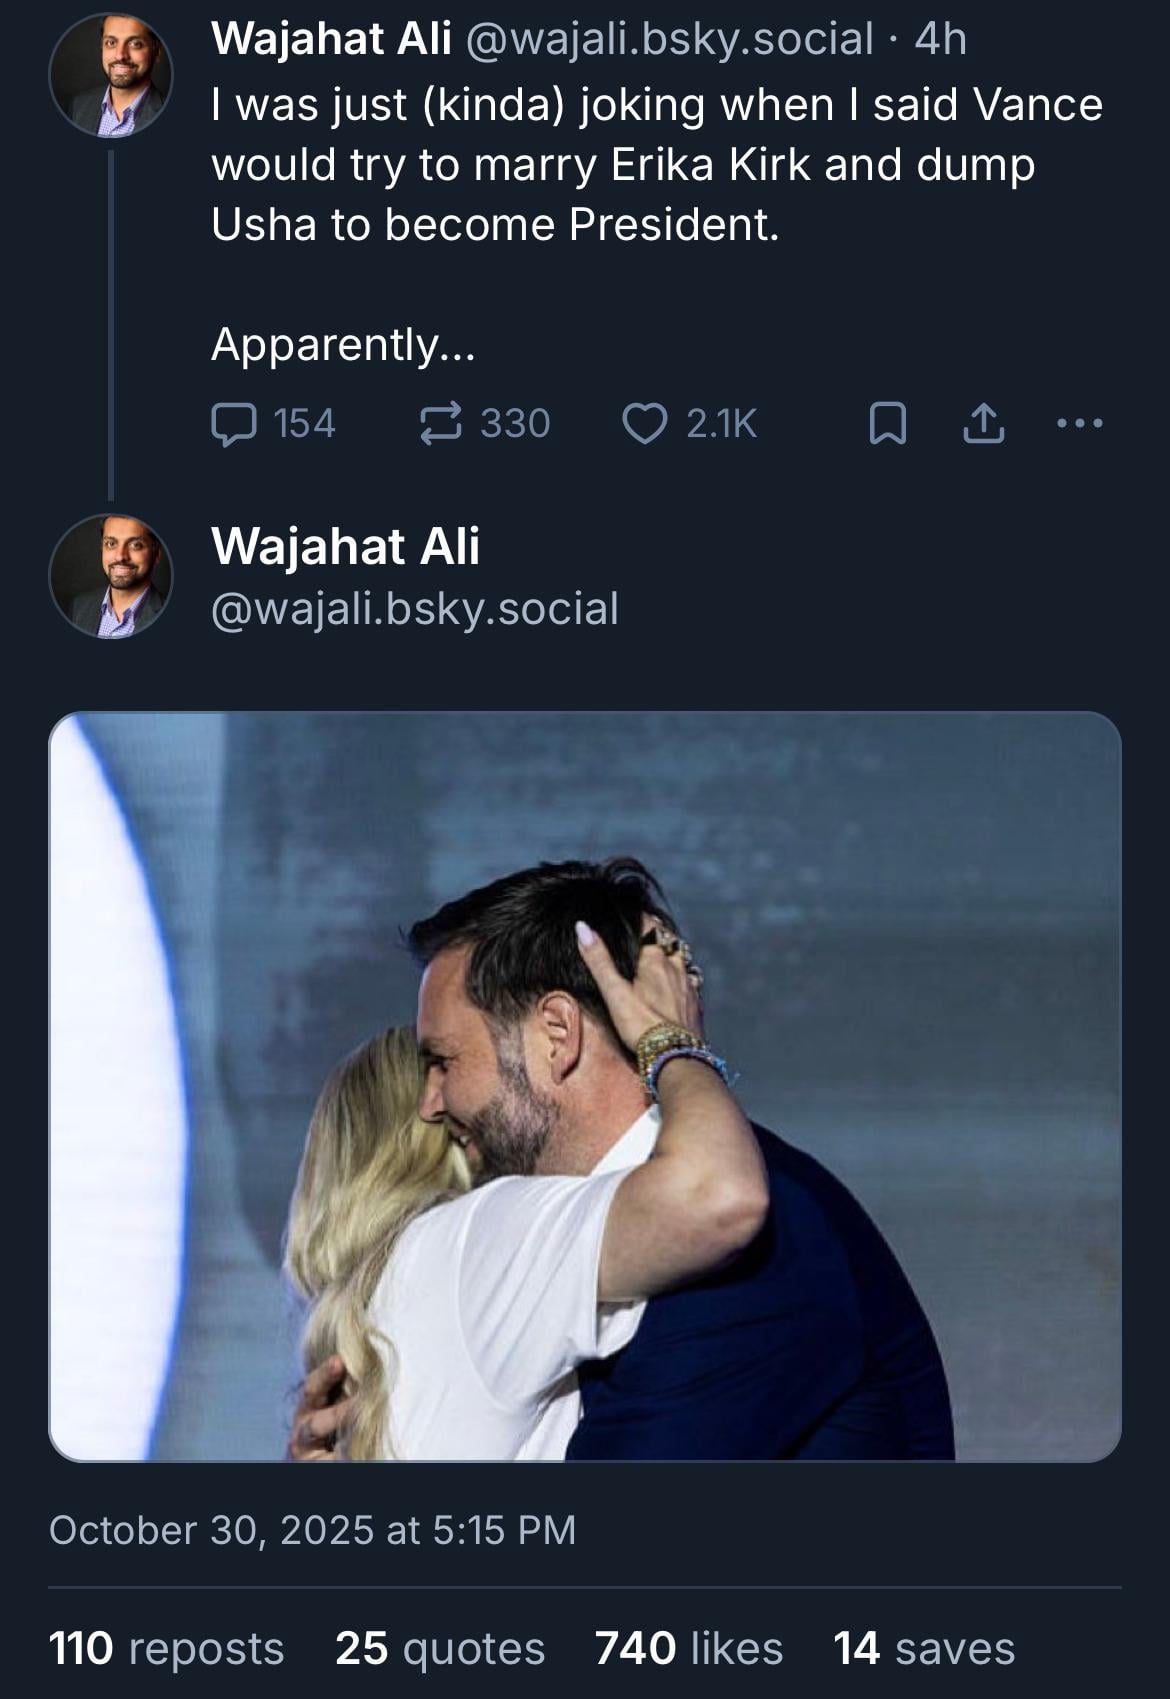Viewport: 1170px width, 1699px height.
Task: Click the October 30, 2025 timestamp
Action: click(x=312, y=1530)
